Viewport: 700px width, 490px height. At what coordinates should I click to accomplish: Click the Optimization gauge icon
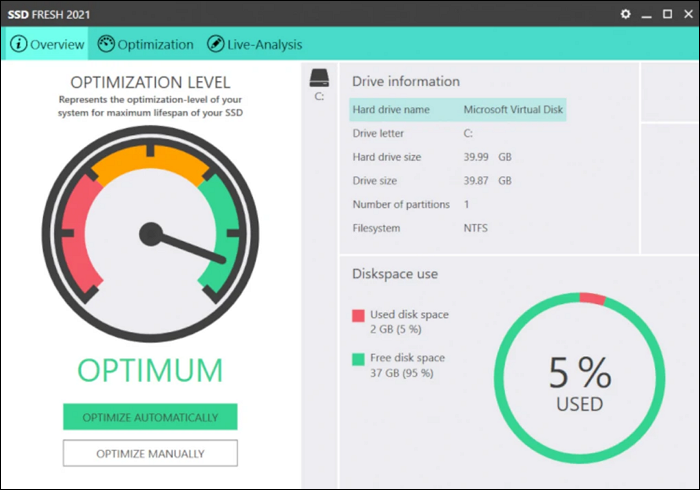coord(106,44)
